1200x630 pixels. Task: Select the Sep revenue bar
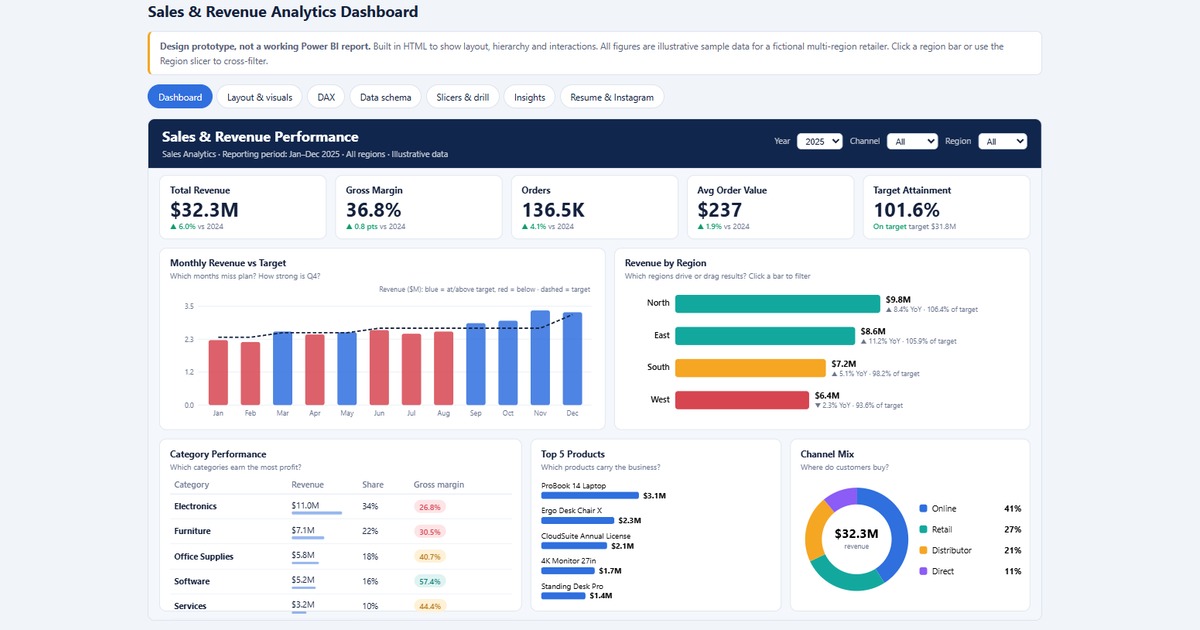click(x=476, y=364)
